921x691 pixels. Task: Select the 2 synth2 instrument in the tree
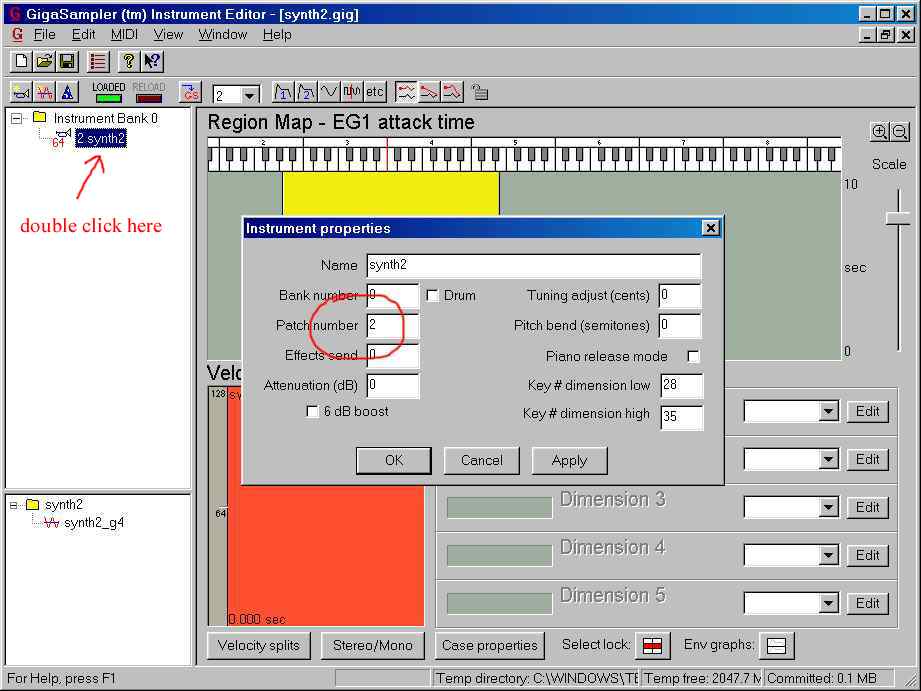(x=101, y=139)
